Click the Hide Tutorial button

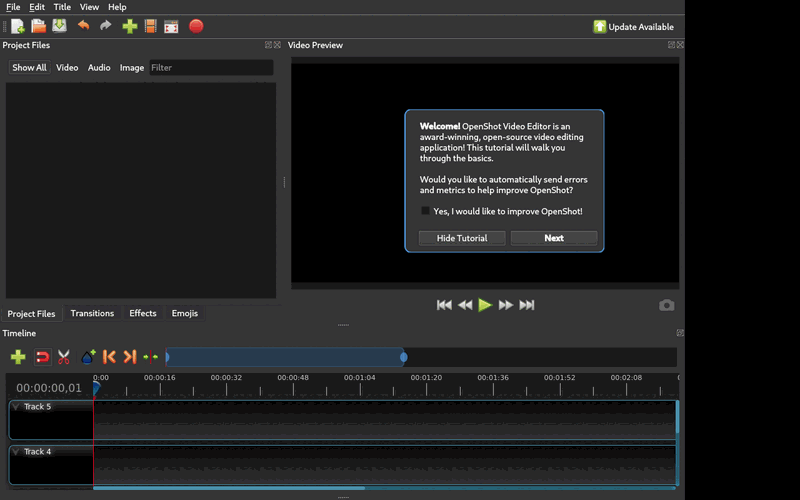(x=462, y=238)
